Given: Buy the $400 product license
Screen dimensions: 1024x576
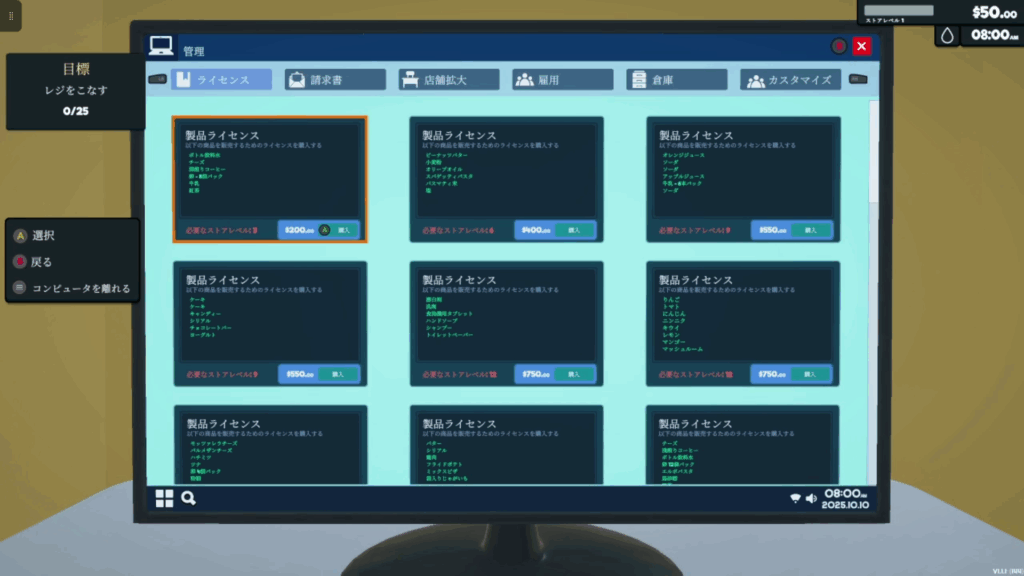Looking at the screenshot, I should (x=574, y=230).
